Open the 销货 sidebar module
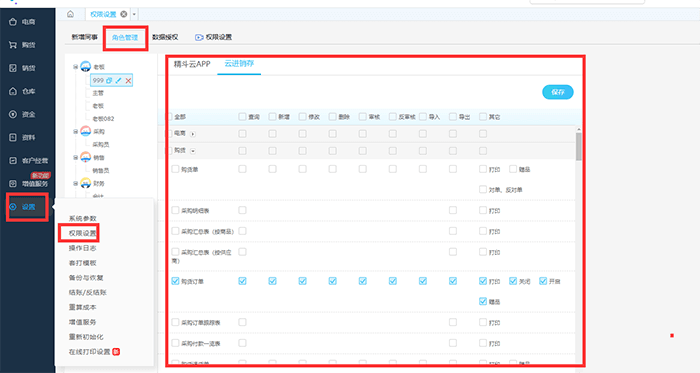 pos(23,68)
